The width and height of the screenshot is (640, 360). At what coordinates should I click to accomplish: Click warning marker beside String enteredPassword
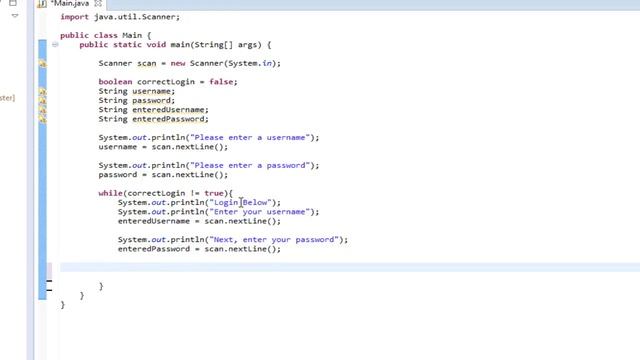point(42,120)
